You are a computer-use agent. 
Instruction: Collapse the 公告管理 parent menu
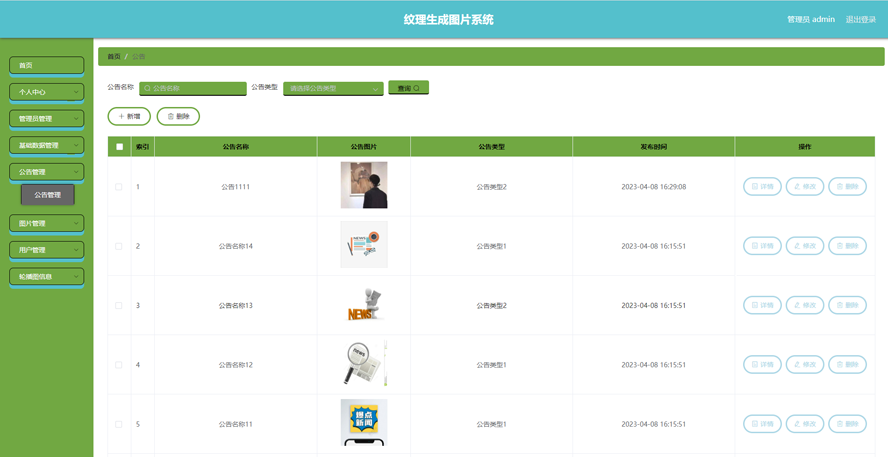46,172
